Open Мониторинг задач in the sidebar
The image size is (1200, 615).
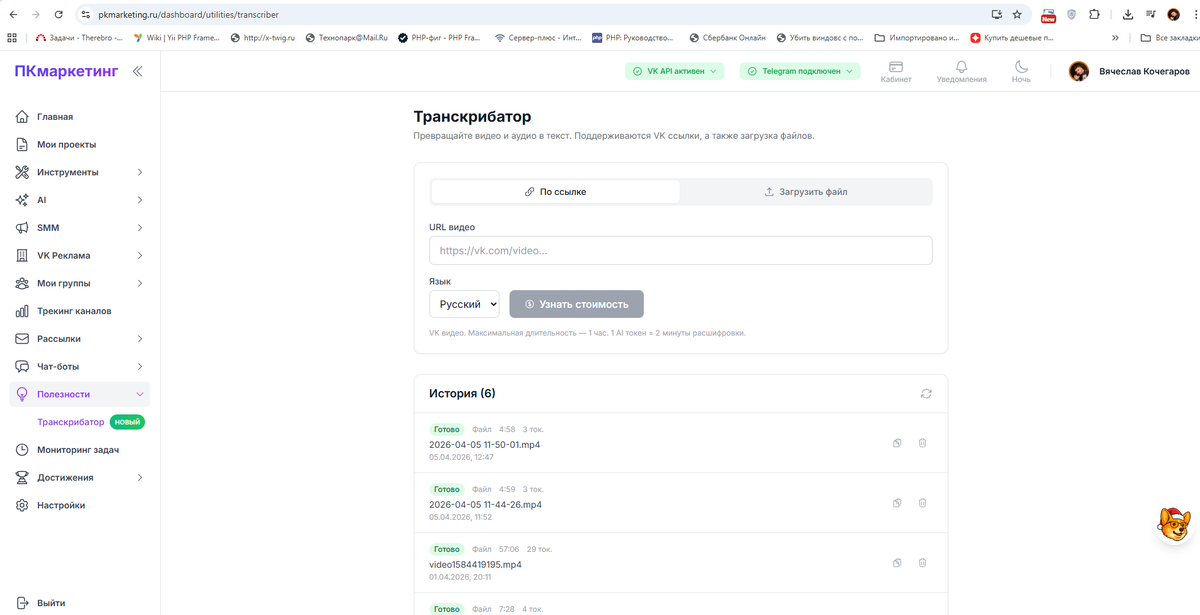pos(80,450)
